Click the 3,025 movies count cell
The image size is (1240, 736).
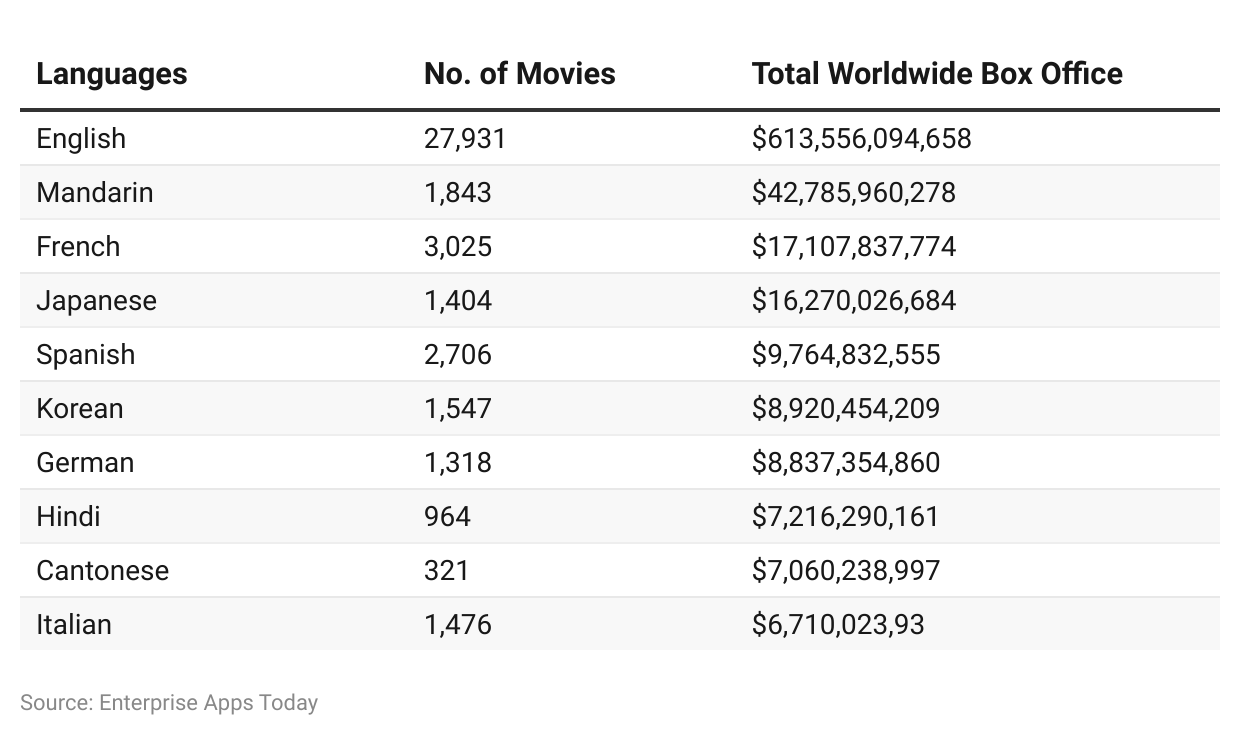coord(458,246)
